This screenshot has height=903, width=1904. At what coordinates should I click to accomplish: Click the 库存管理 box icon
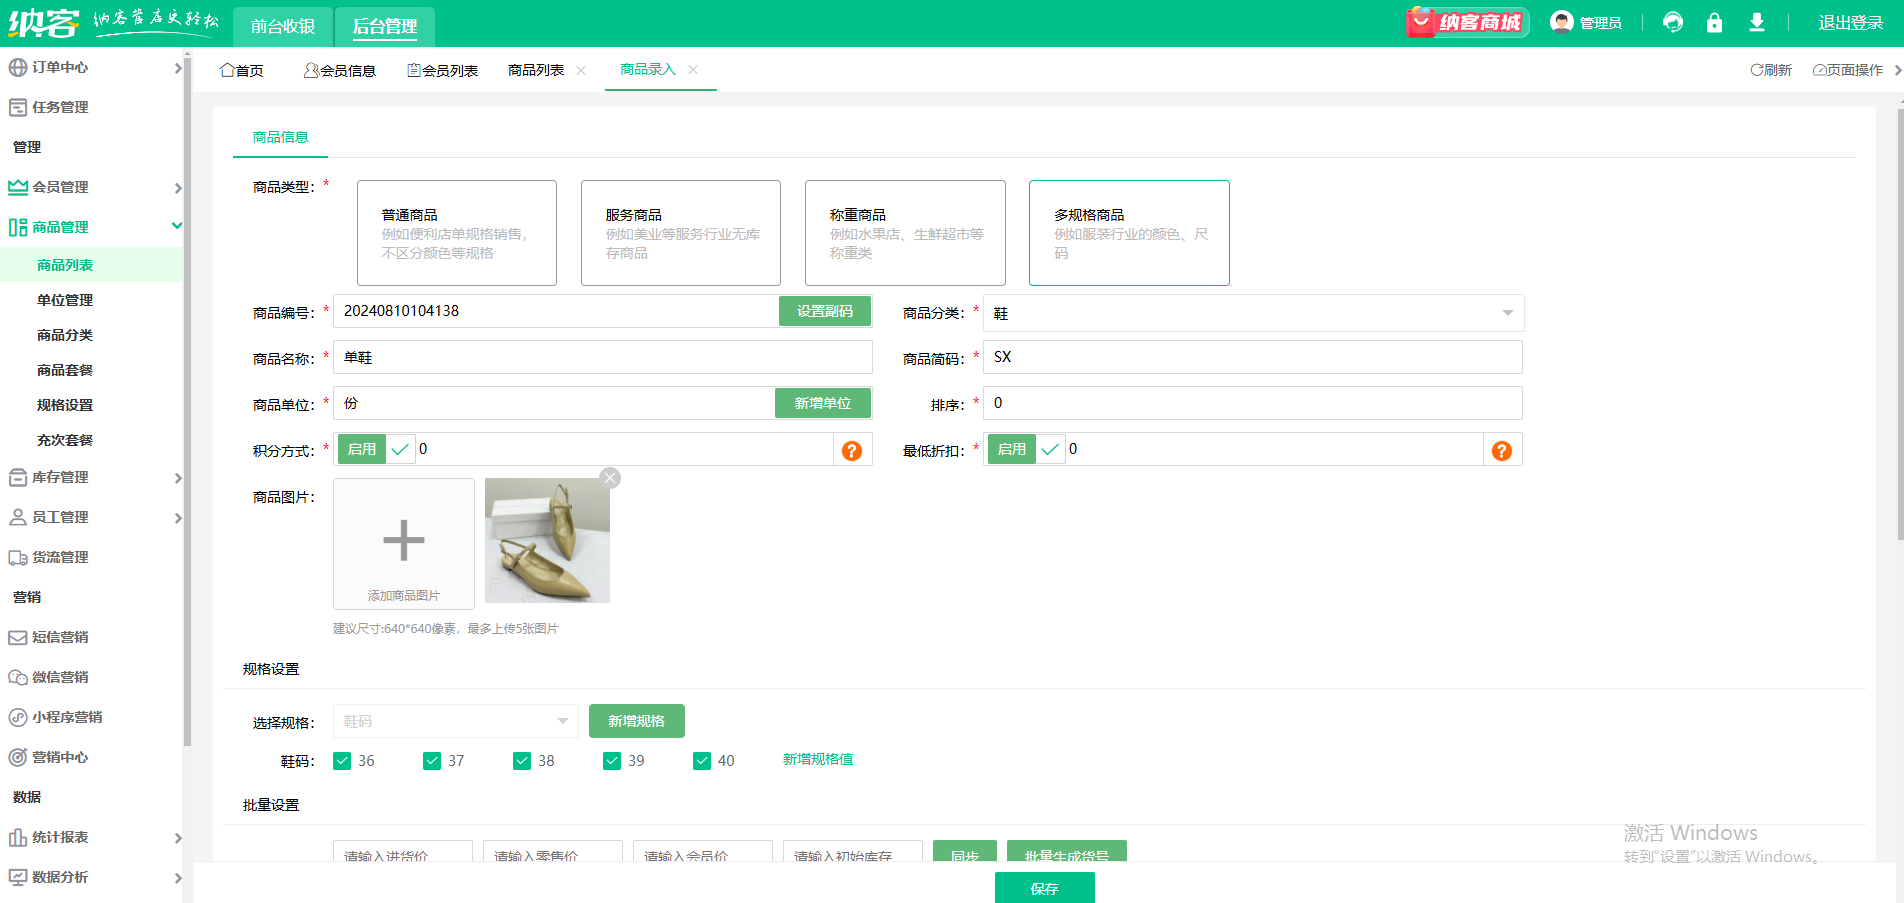coord(18,477)
